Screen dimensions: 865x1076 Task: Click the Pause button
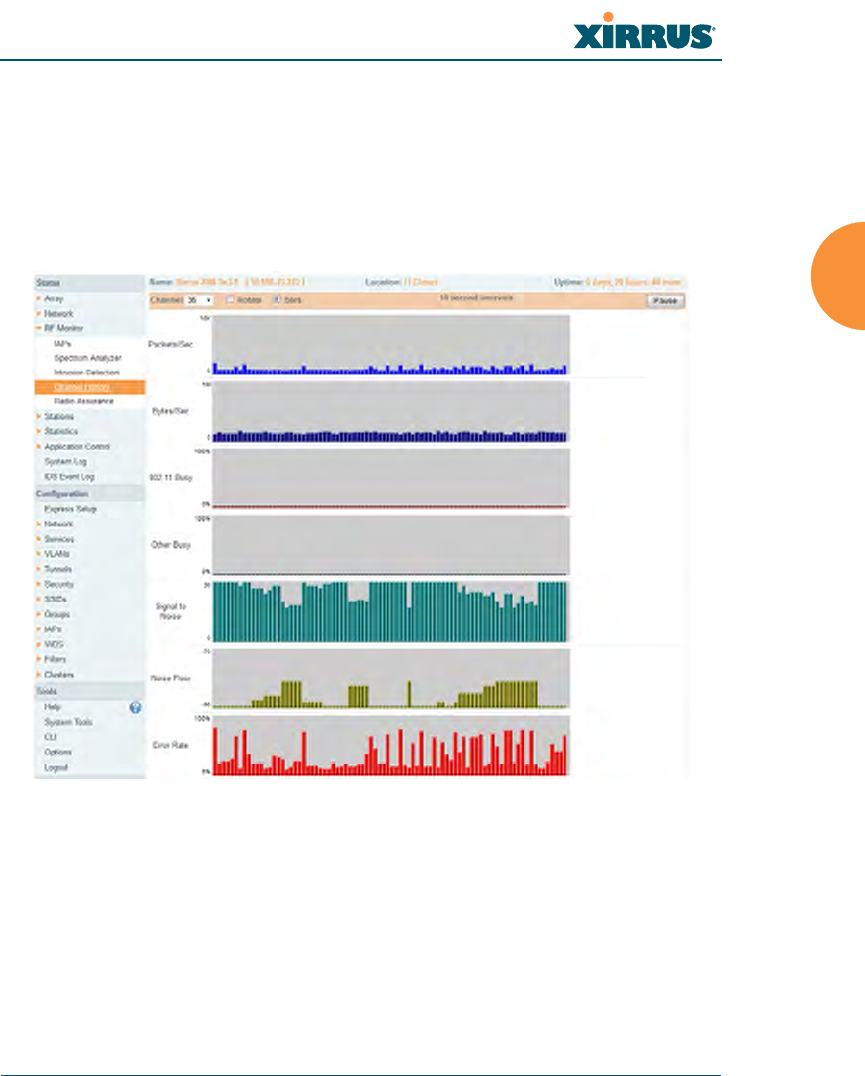point(665,301)
